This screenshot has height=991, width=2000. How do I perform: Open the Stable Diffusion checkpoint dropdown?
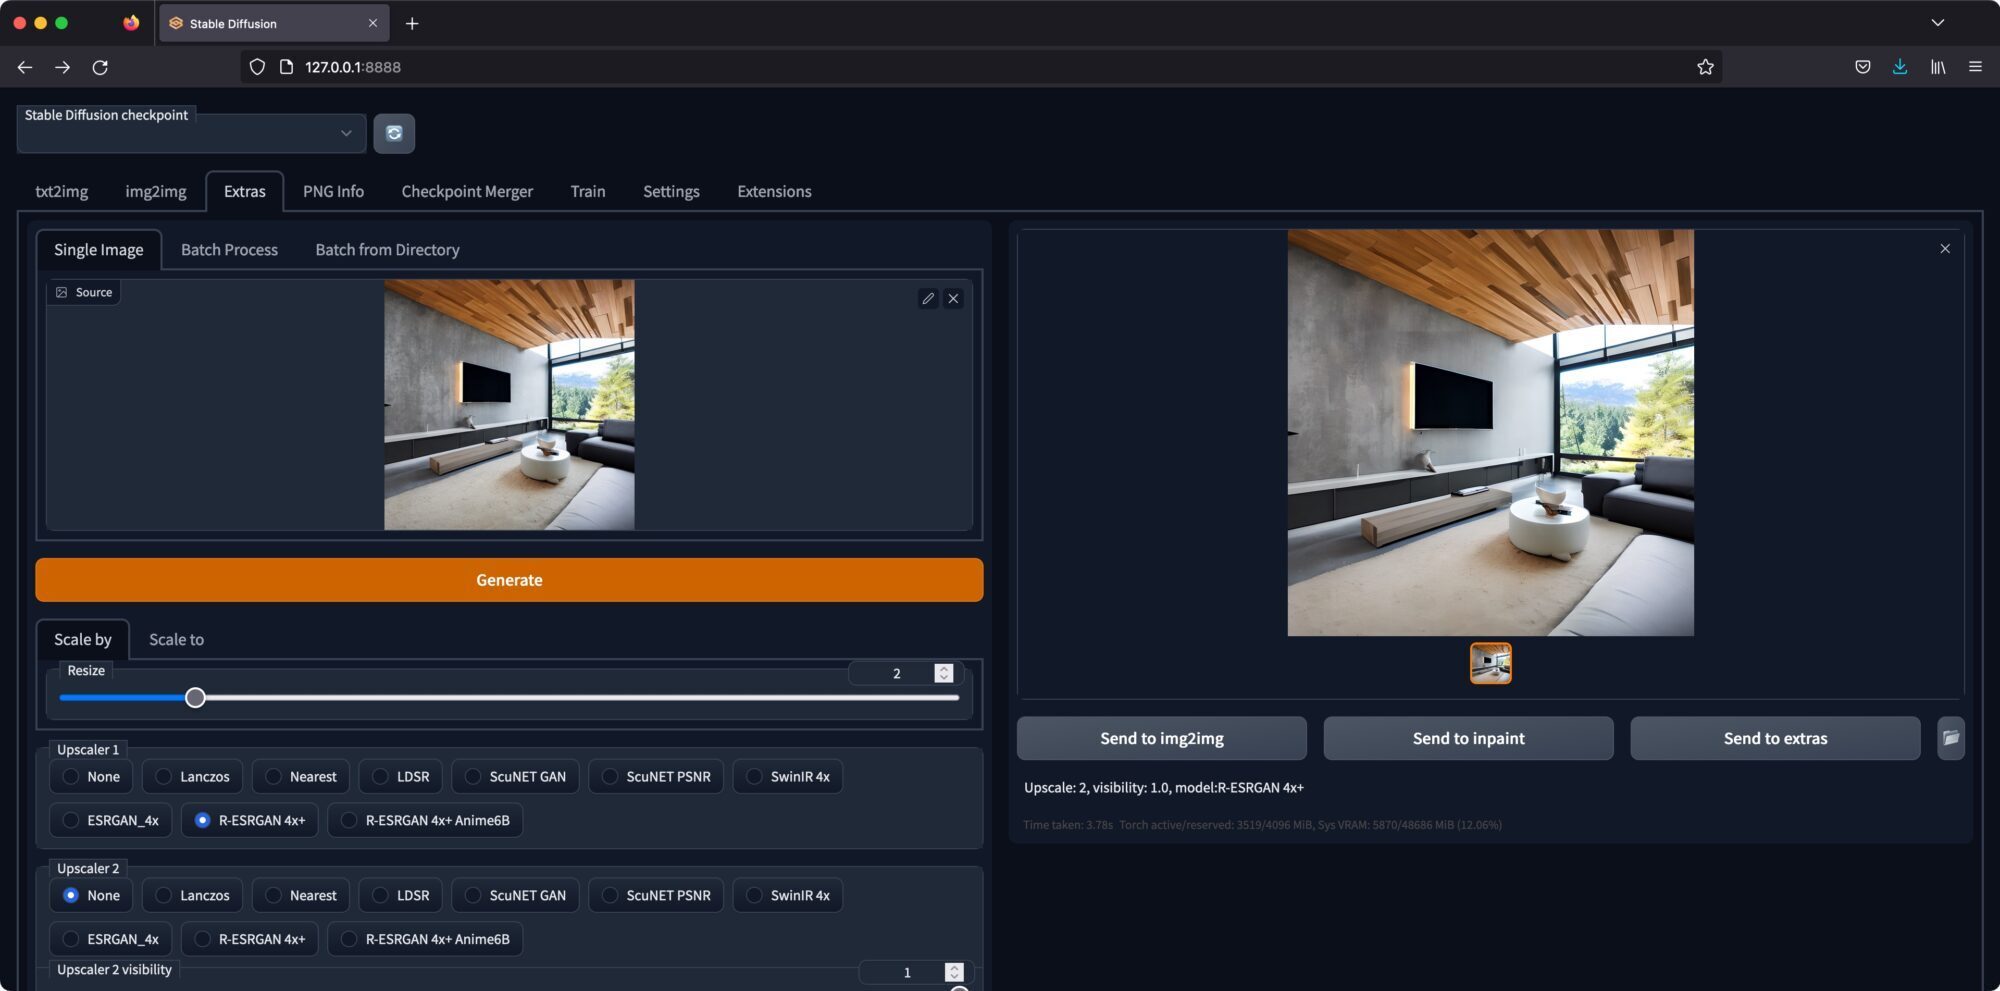191,134
